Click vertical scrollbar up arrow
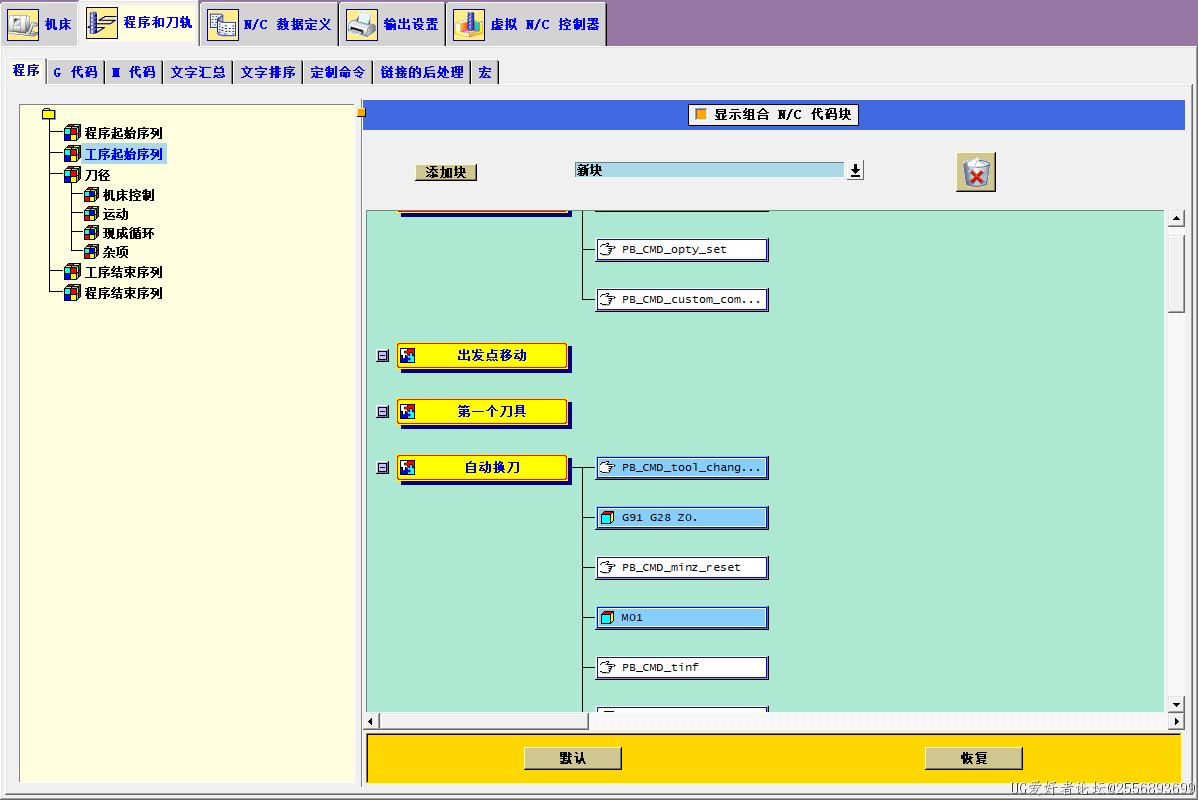This screenshot has width=1198, height=800. click(x=1176, y=219)
